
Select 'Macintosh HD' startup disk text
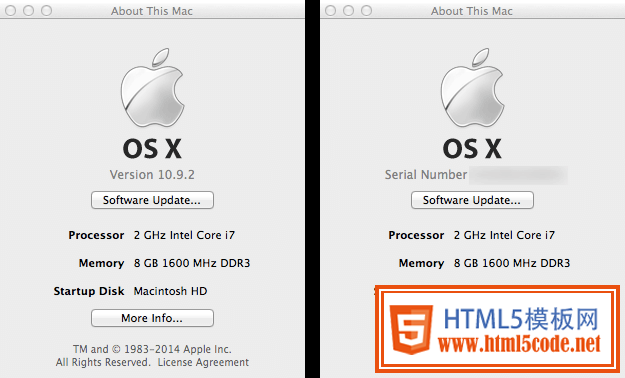click(x=171, y=291)
